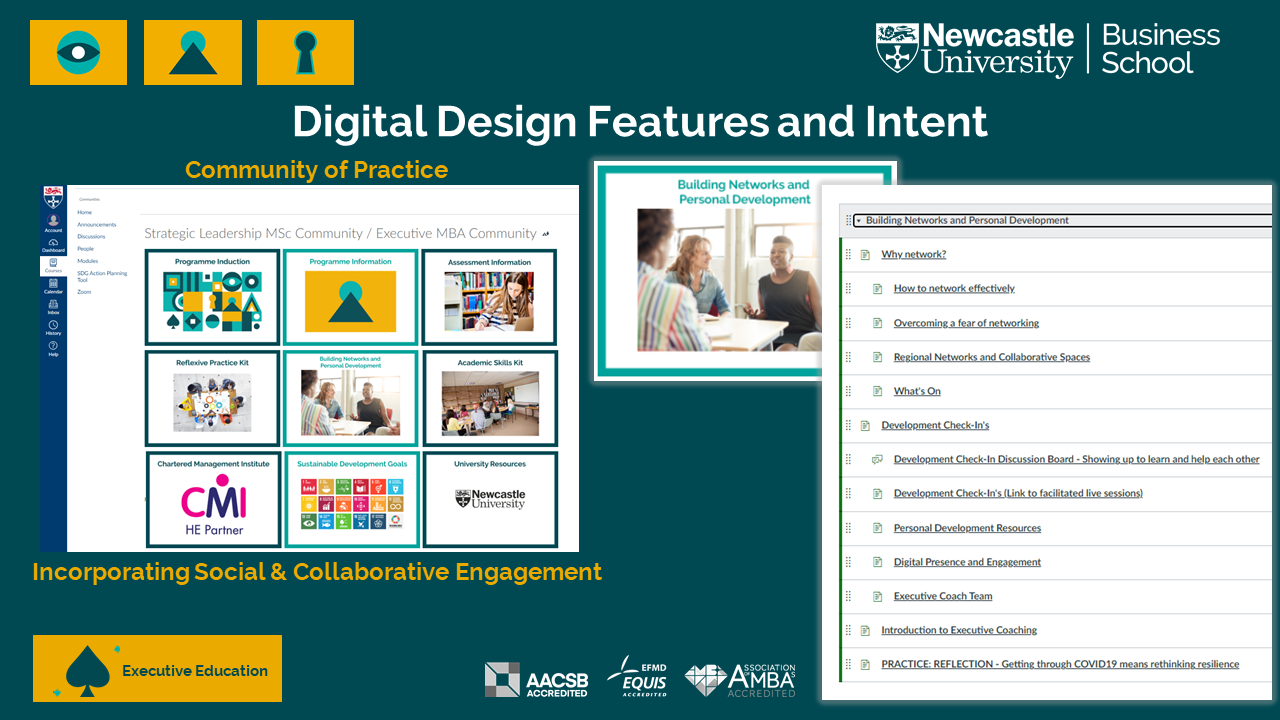Click the Sustainable Development Goals tile
This screenshot has width=1280, height=720.
point(351,499)
